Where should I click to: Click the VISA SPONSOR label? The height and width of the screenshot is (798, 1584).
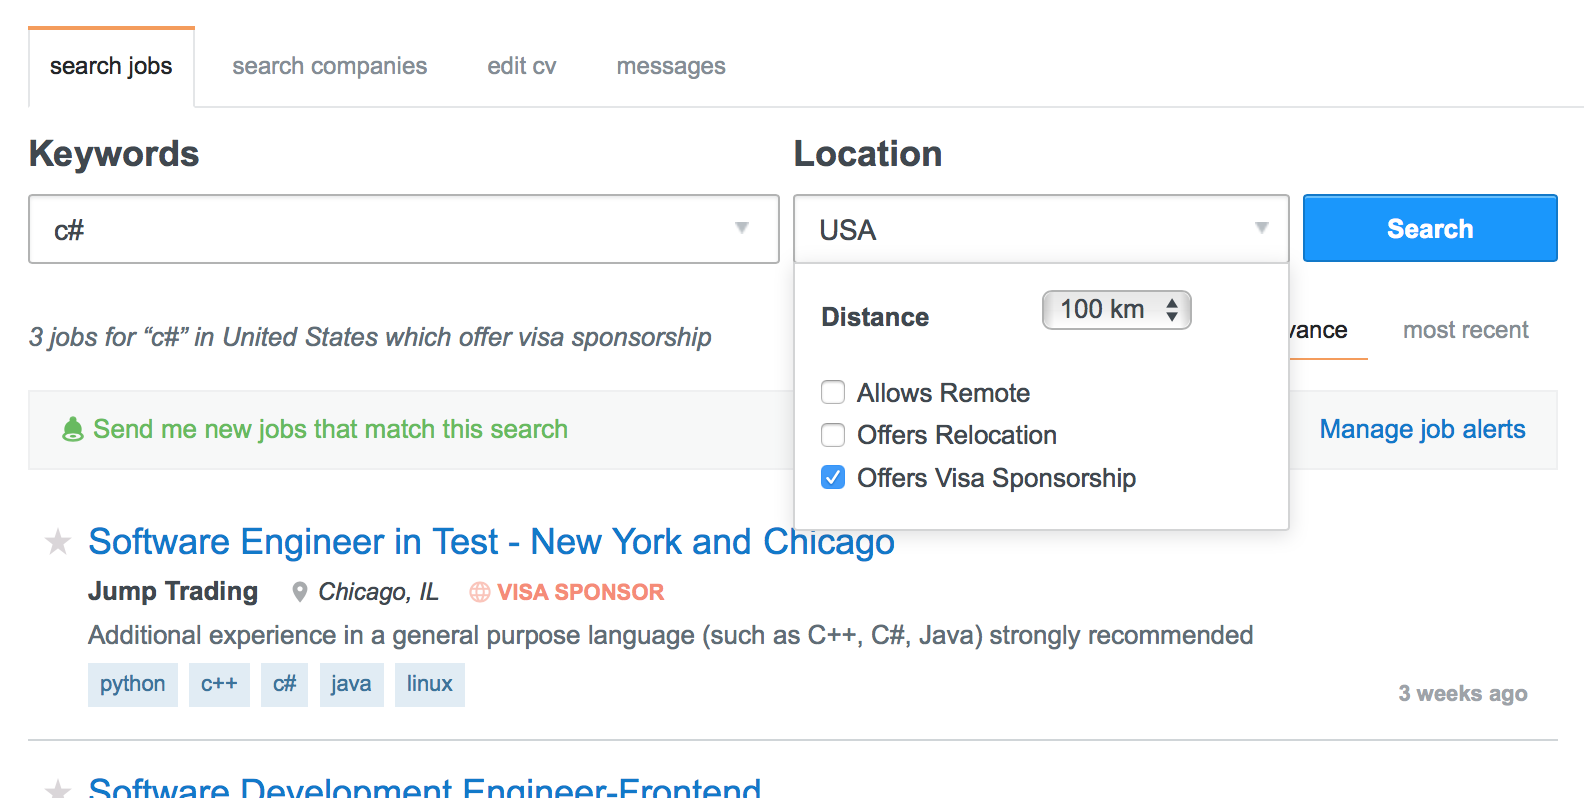click(x=580, y=592)
